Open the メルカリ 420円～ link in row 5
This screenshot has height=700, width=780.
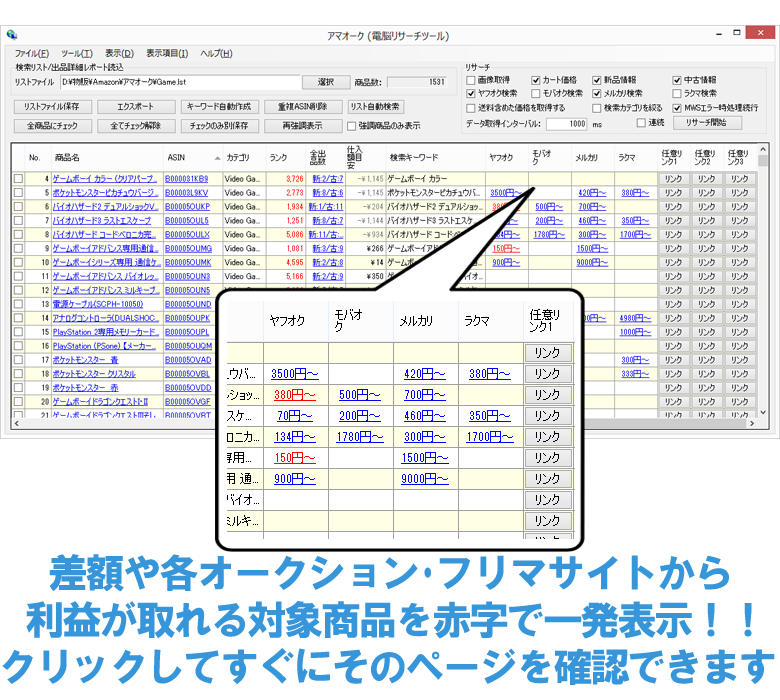592,193
